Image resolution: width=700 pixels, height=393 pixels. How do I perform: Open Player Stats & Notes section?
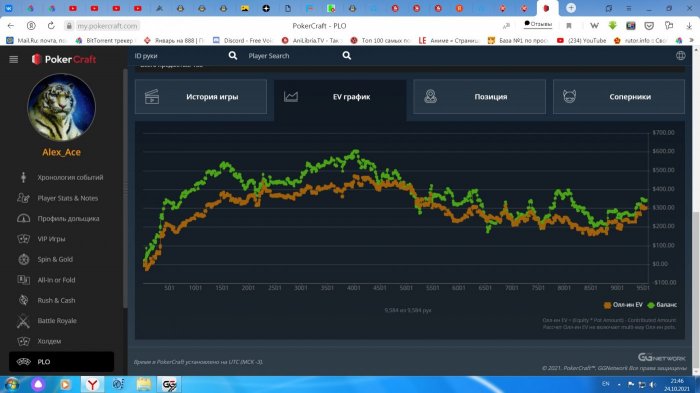[x=67, y=198]
